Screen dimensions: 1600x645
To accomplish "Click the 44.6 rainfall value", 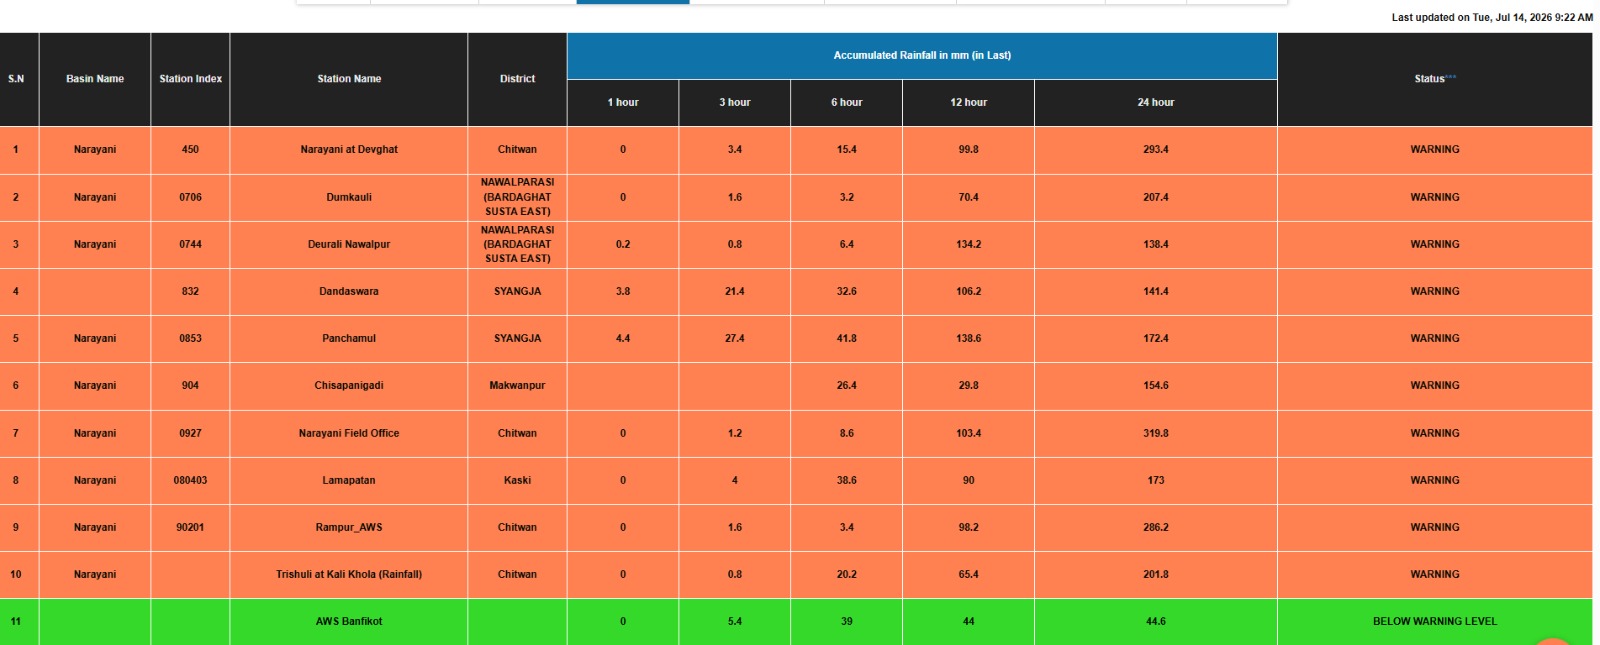I will [1156, 622].
